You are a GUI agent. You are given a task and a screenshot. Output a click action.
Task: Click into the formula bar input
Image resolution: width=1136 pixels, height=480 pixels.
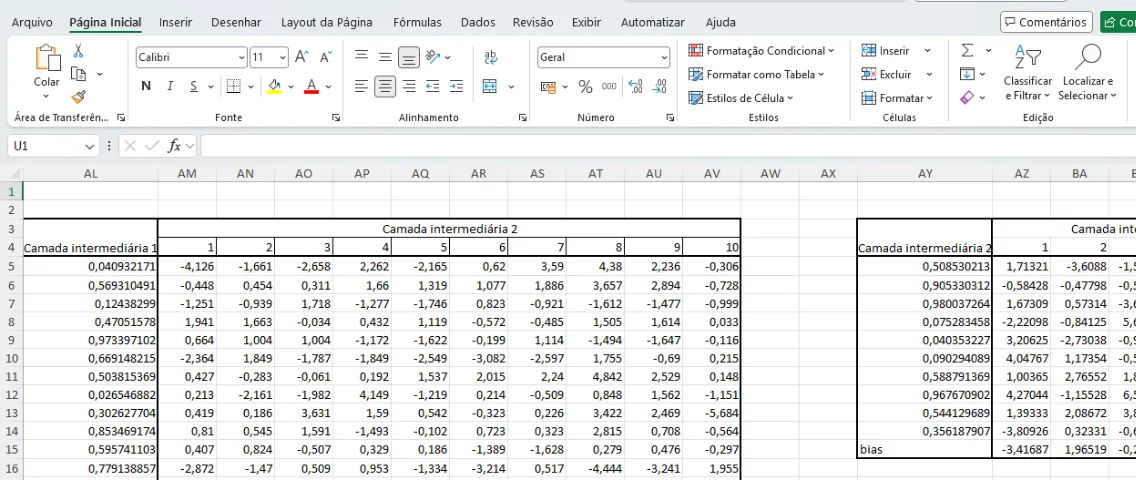point(667,146)
